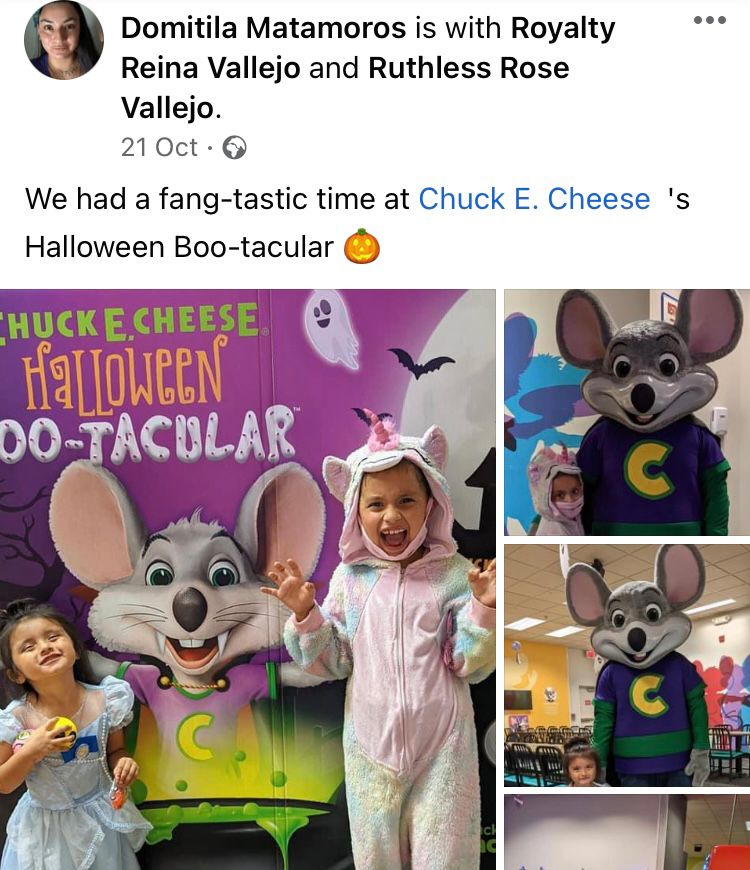The height and width of the screenshot is (870, 750).
Task: Open the three-dots post options menu
Action: coord(710,20)
